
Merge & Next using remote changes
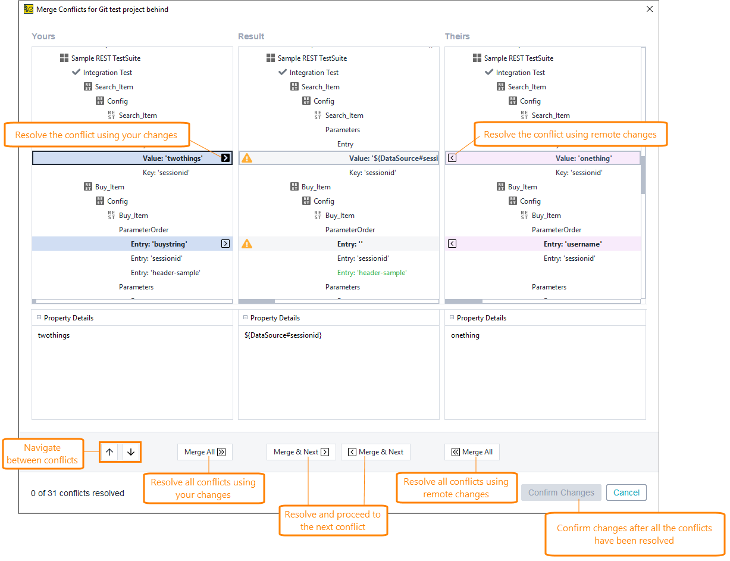[x=375, y=452]
